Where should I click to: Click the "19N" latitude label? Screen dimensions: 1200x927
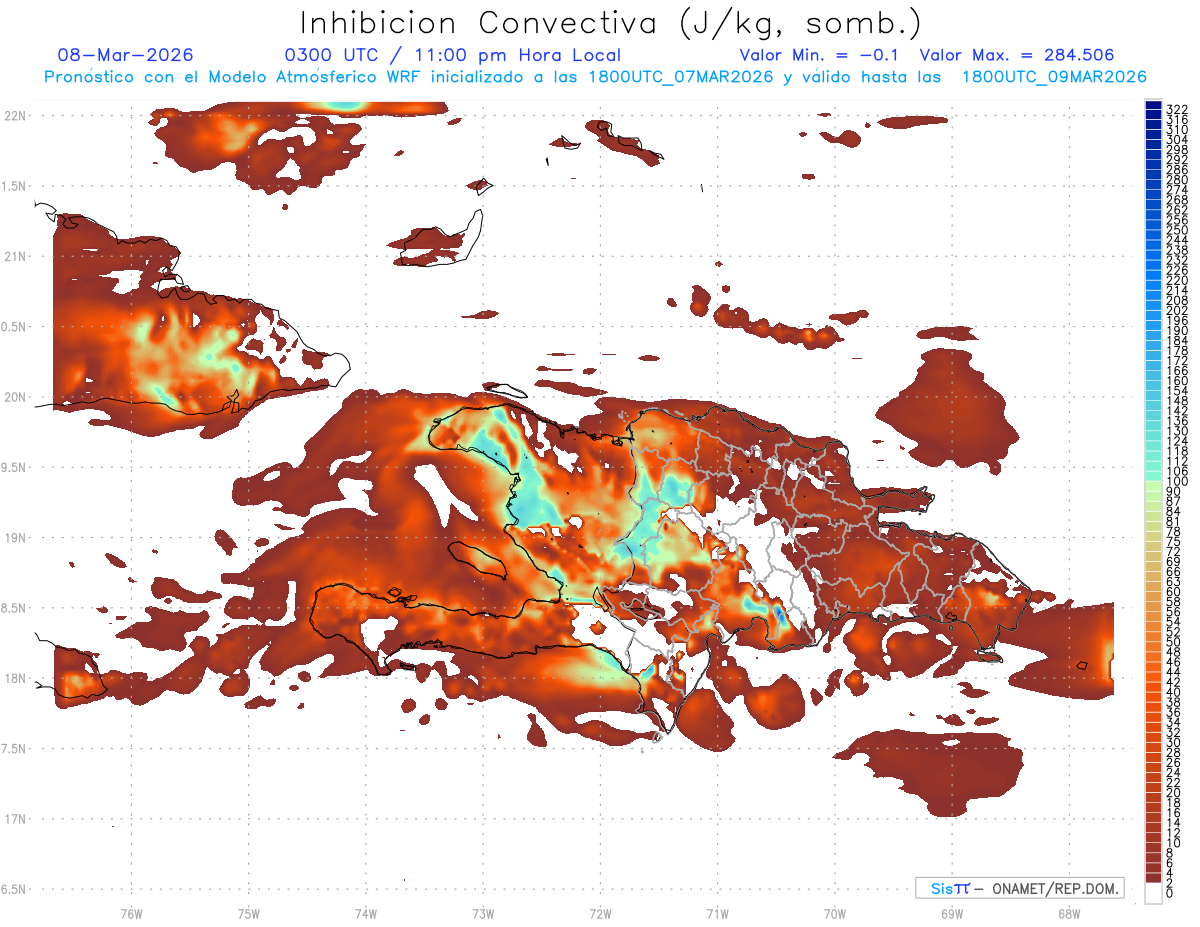(15, 538)
